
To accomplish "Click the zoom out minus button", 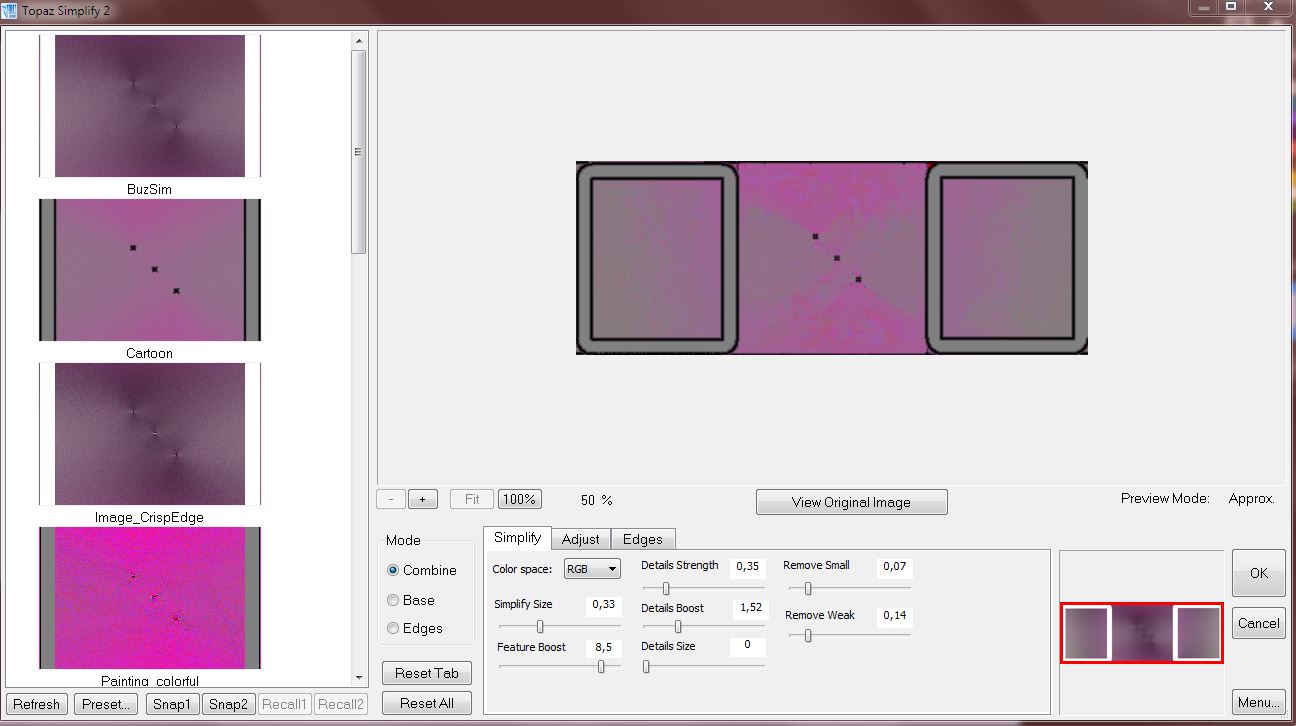I will point(391,498).
